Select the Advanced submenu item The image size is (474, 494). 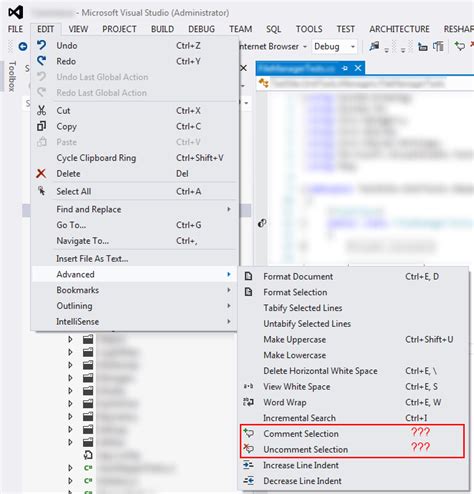(134, 274)
